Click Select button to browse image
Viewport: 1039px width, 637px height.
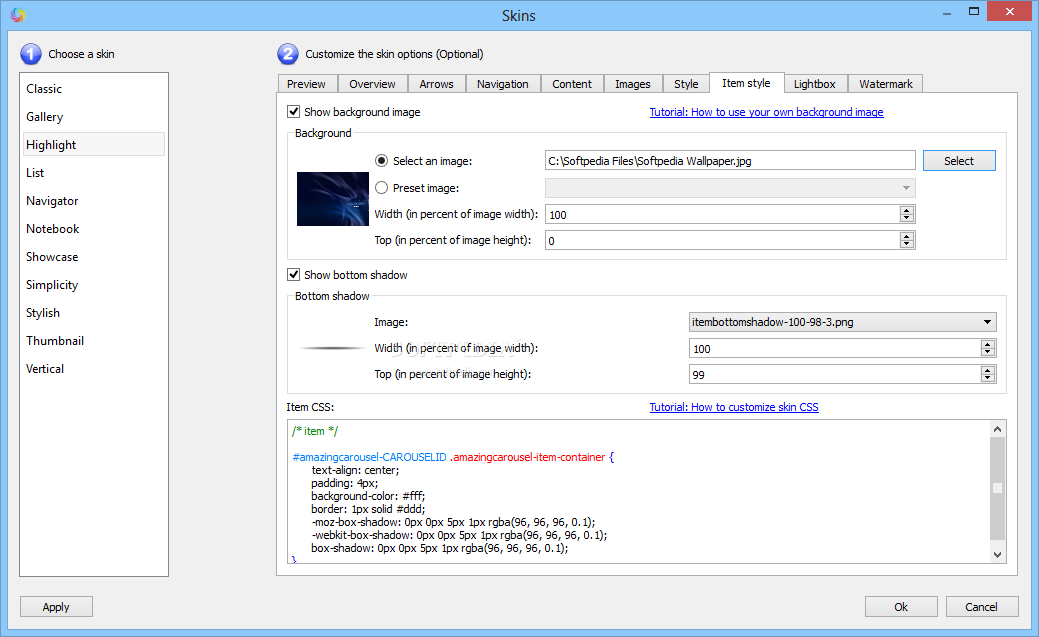click(959, 160)
